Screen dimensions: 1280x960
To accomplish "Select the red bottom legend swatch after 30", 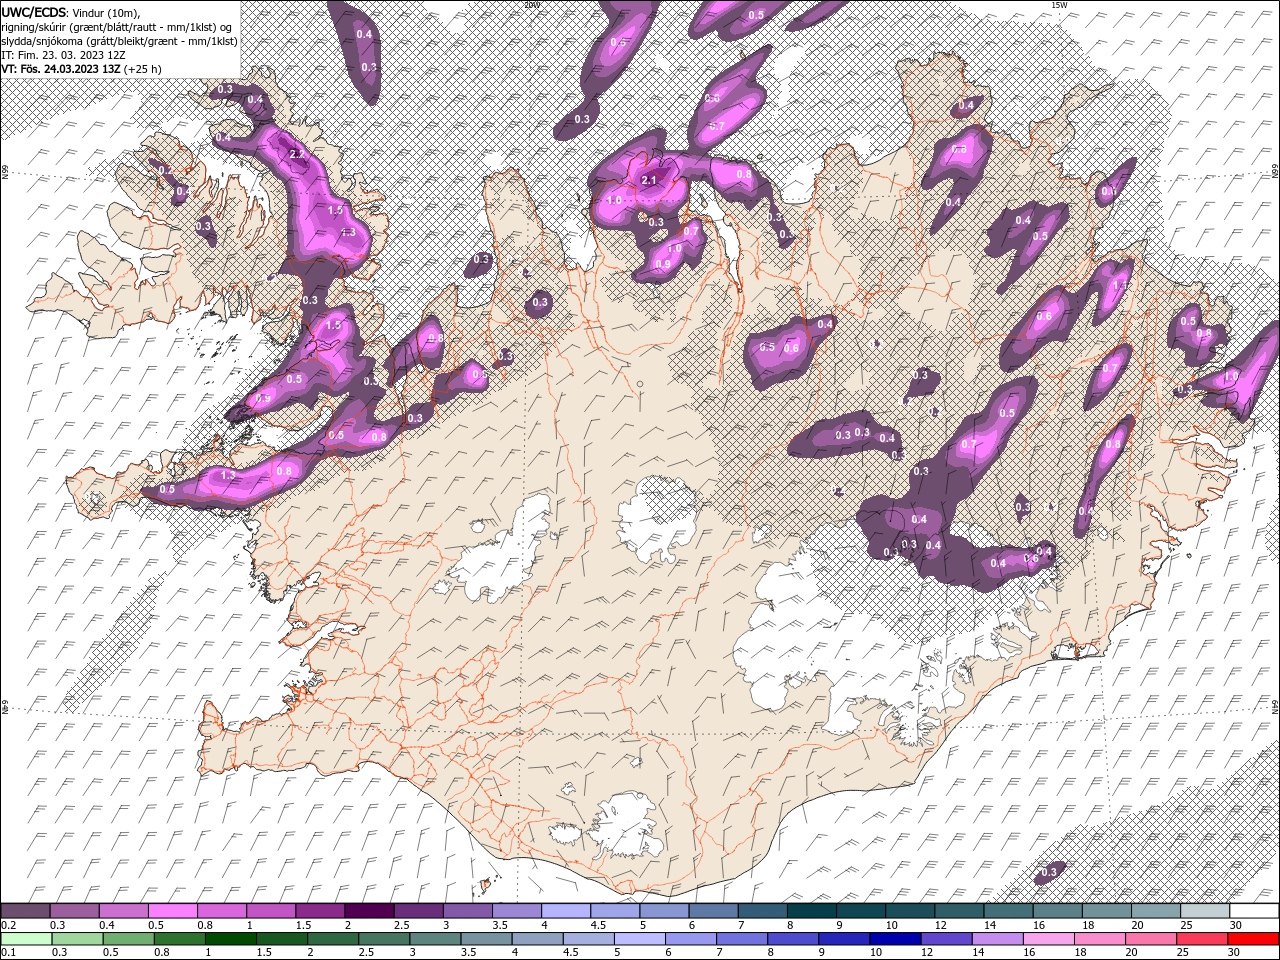I will (1253, 939).
